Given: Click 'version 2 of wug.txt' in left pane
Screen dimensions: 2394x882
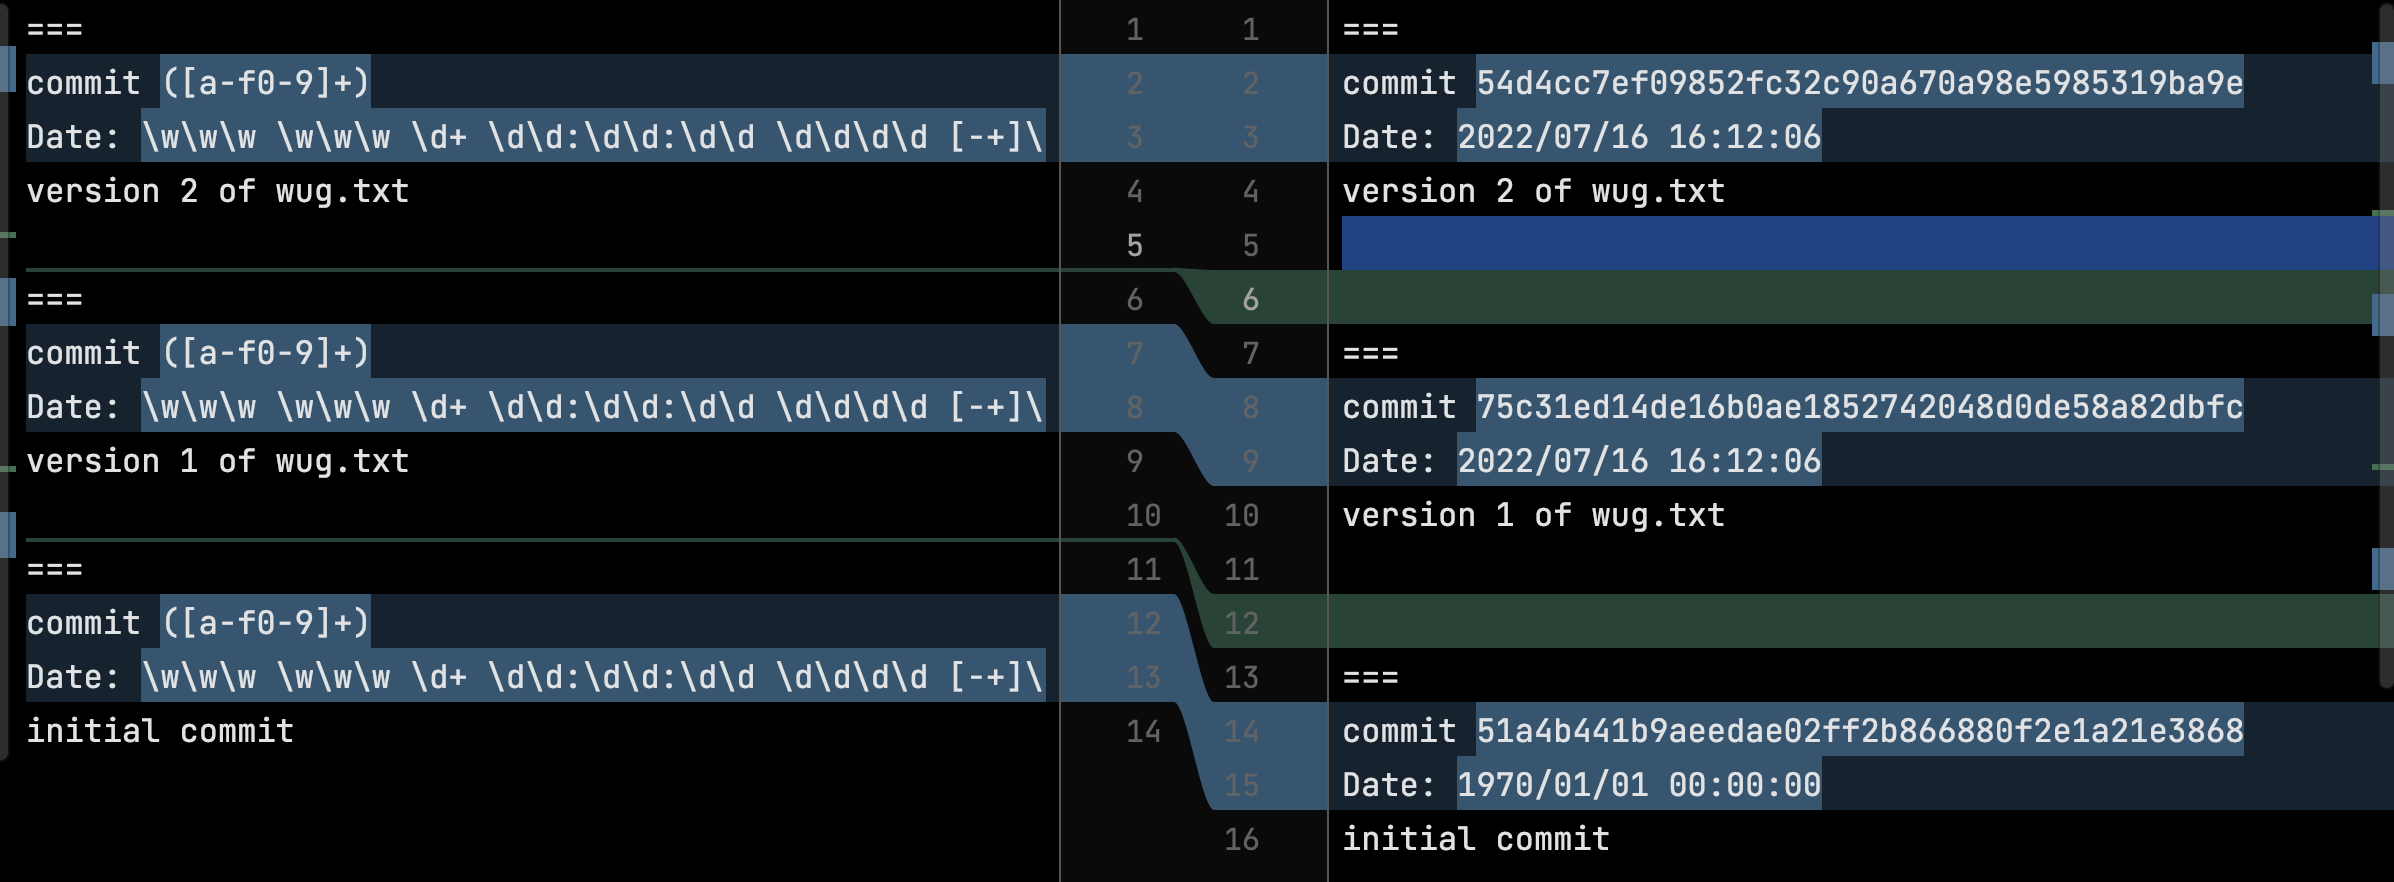Looking at the screenshot, I should pyautogui.click(x=217, y=191).
